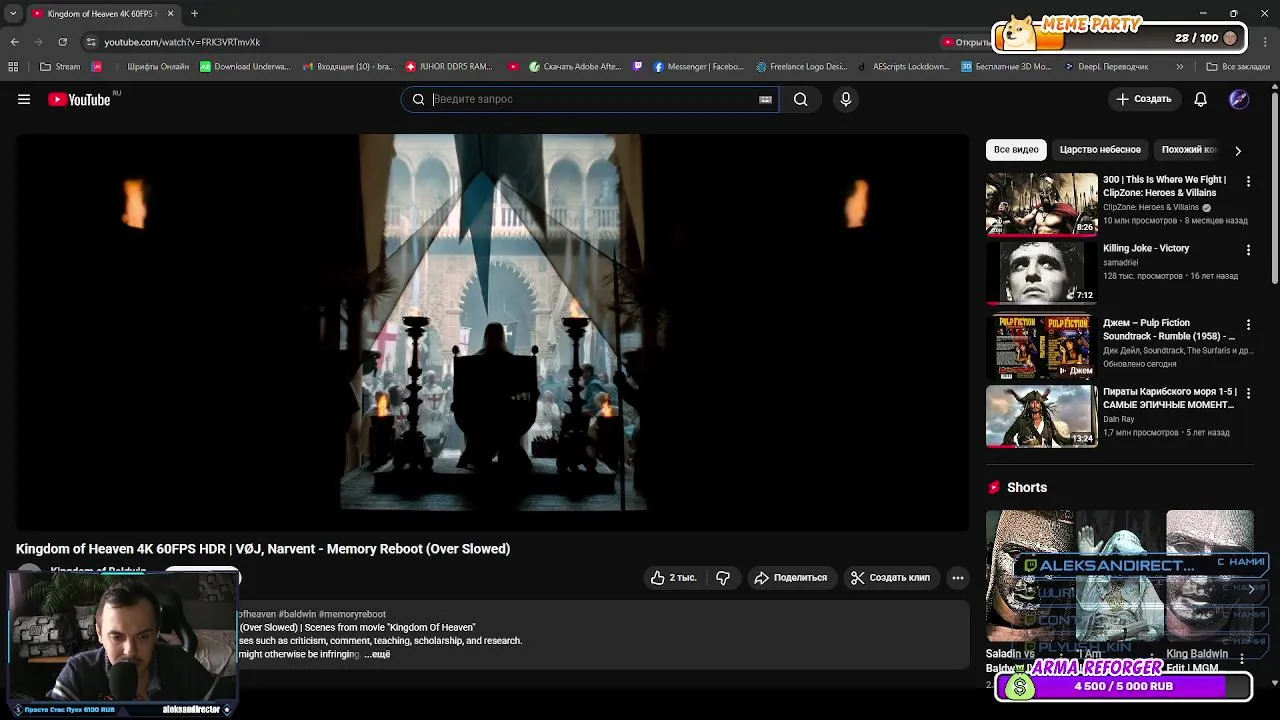The height and width of the screenshot is (720, 1280).
Task: Open the King Baldwin short
Action: point(1209,575)
